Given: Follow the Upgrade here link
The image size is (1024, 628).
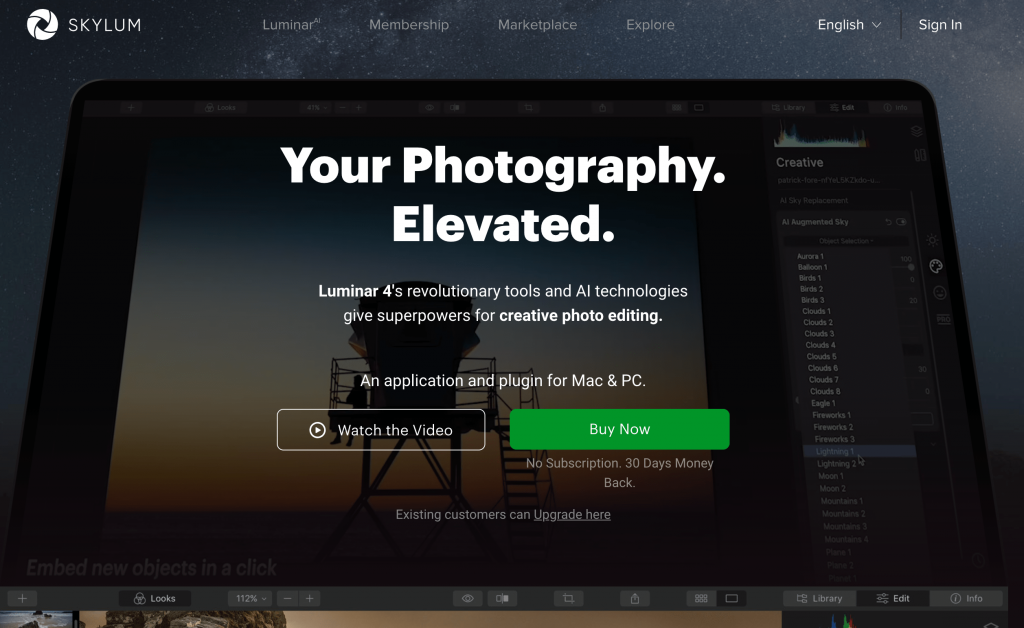Looking at the screenshot, I should click(572, 514).
